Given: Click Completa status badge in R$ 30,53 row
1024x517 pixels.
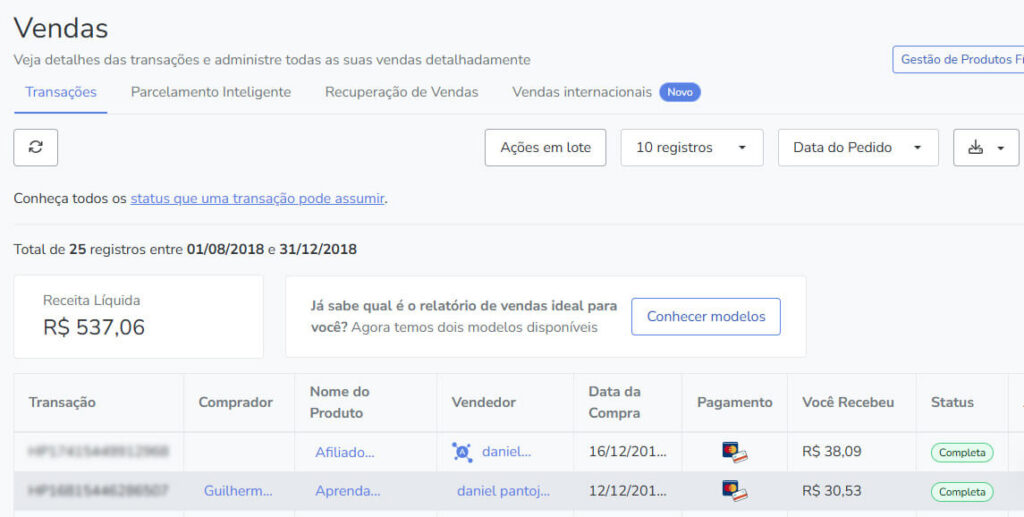Looking at the screenshot, I should pyautogui.click(x=962, y=492).
